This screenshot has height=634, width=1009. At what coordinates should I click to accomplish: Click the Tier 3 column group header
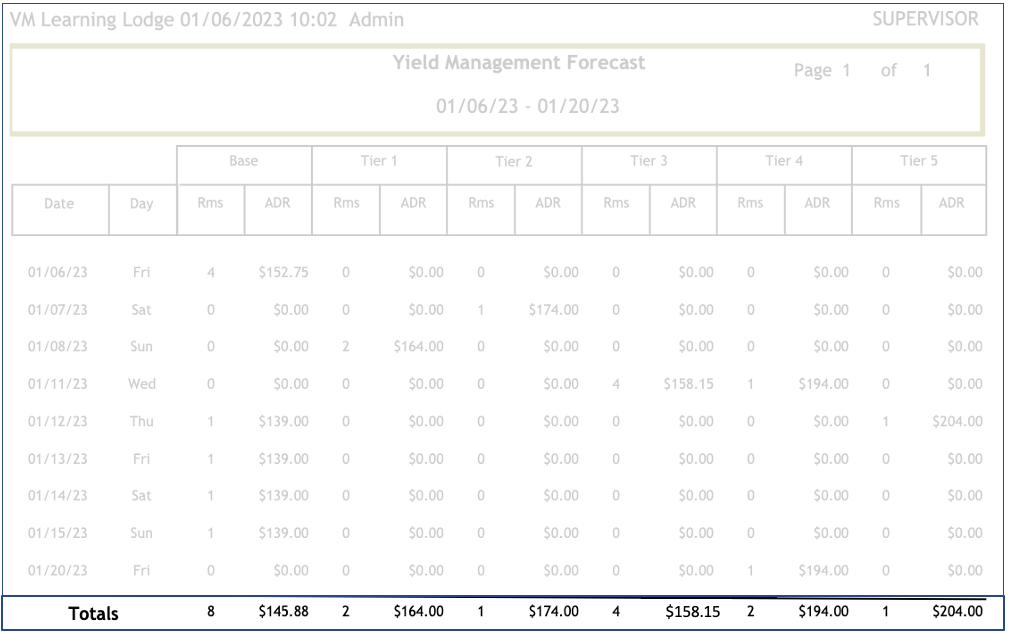(x=648, y=161)
